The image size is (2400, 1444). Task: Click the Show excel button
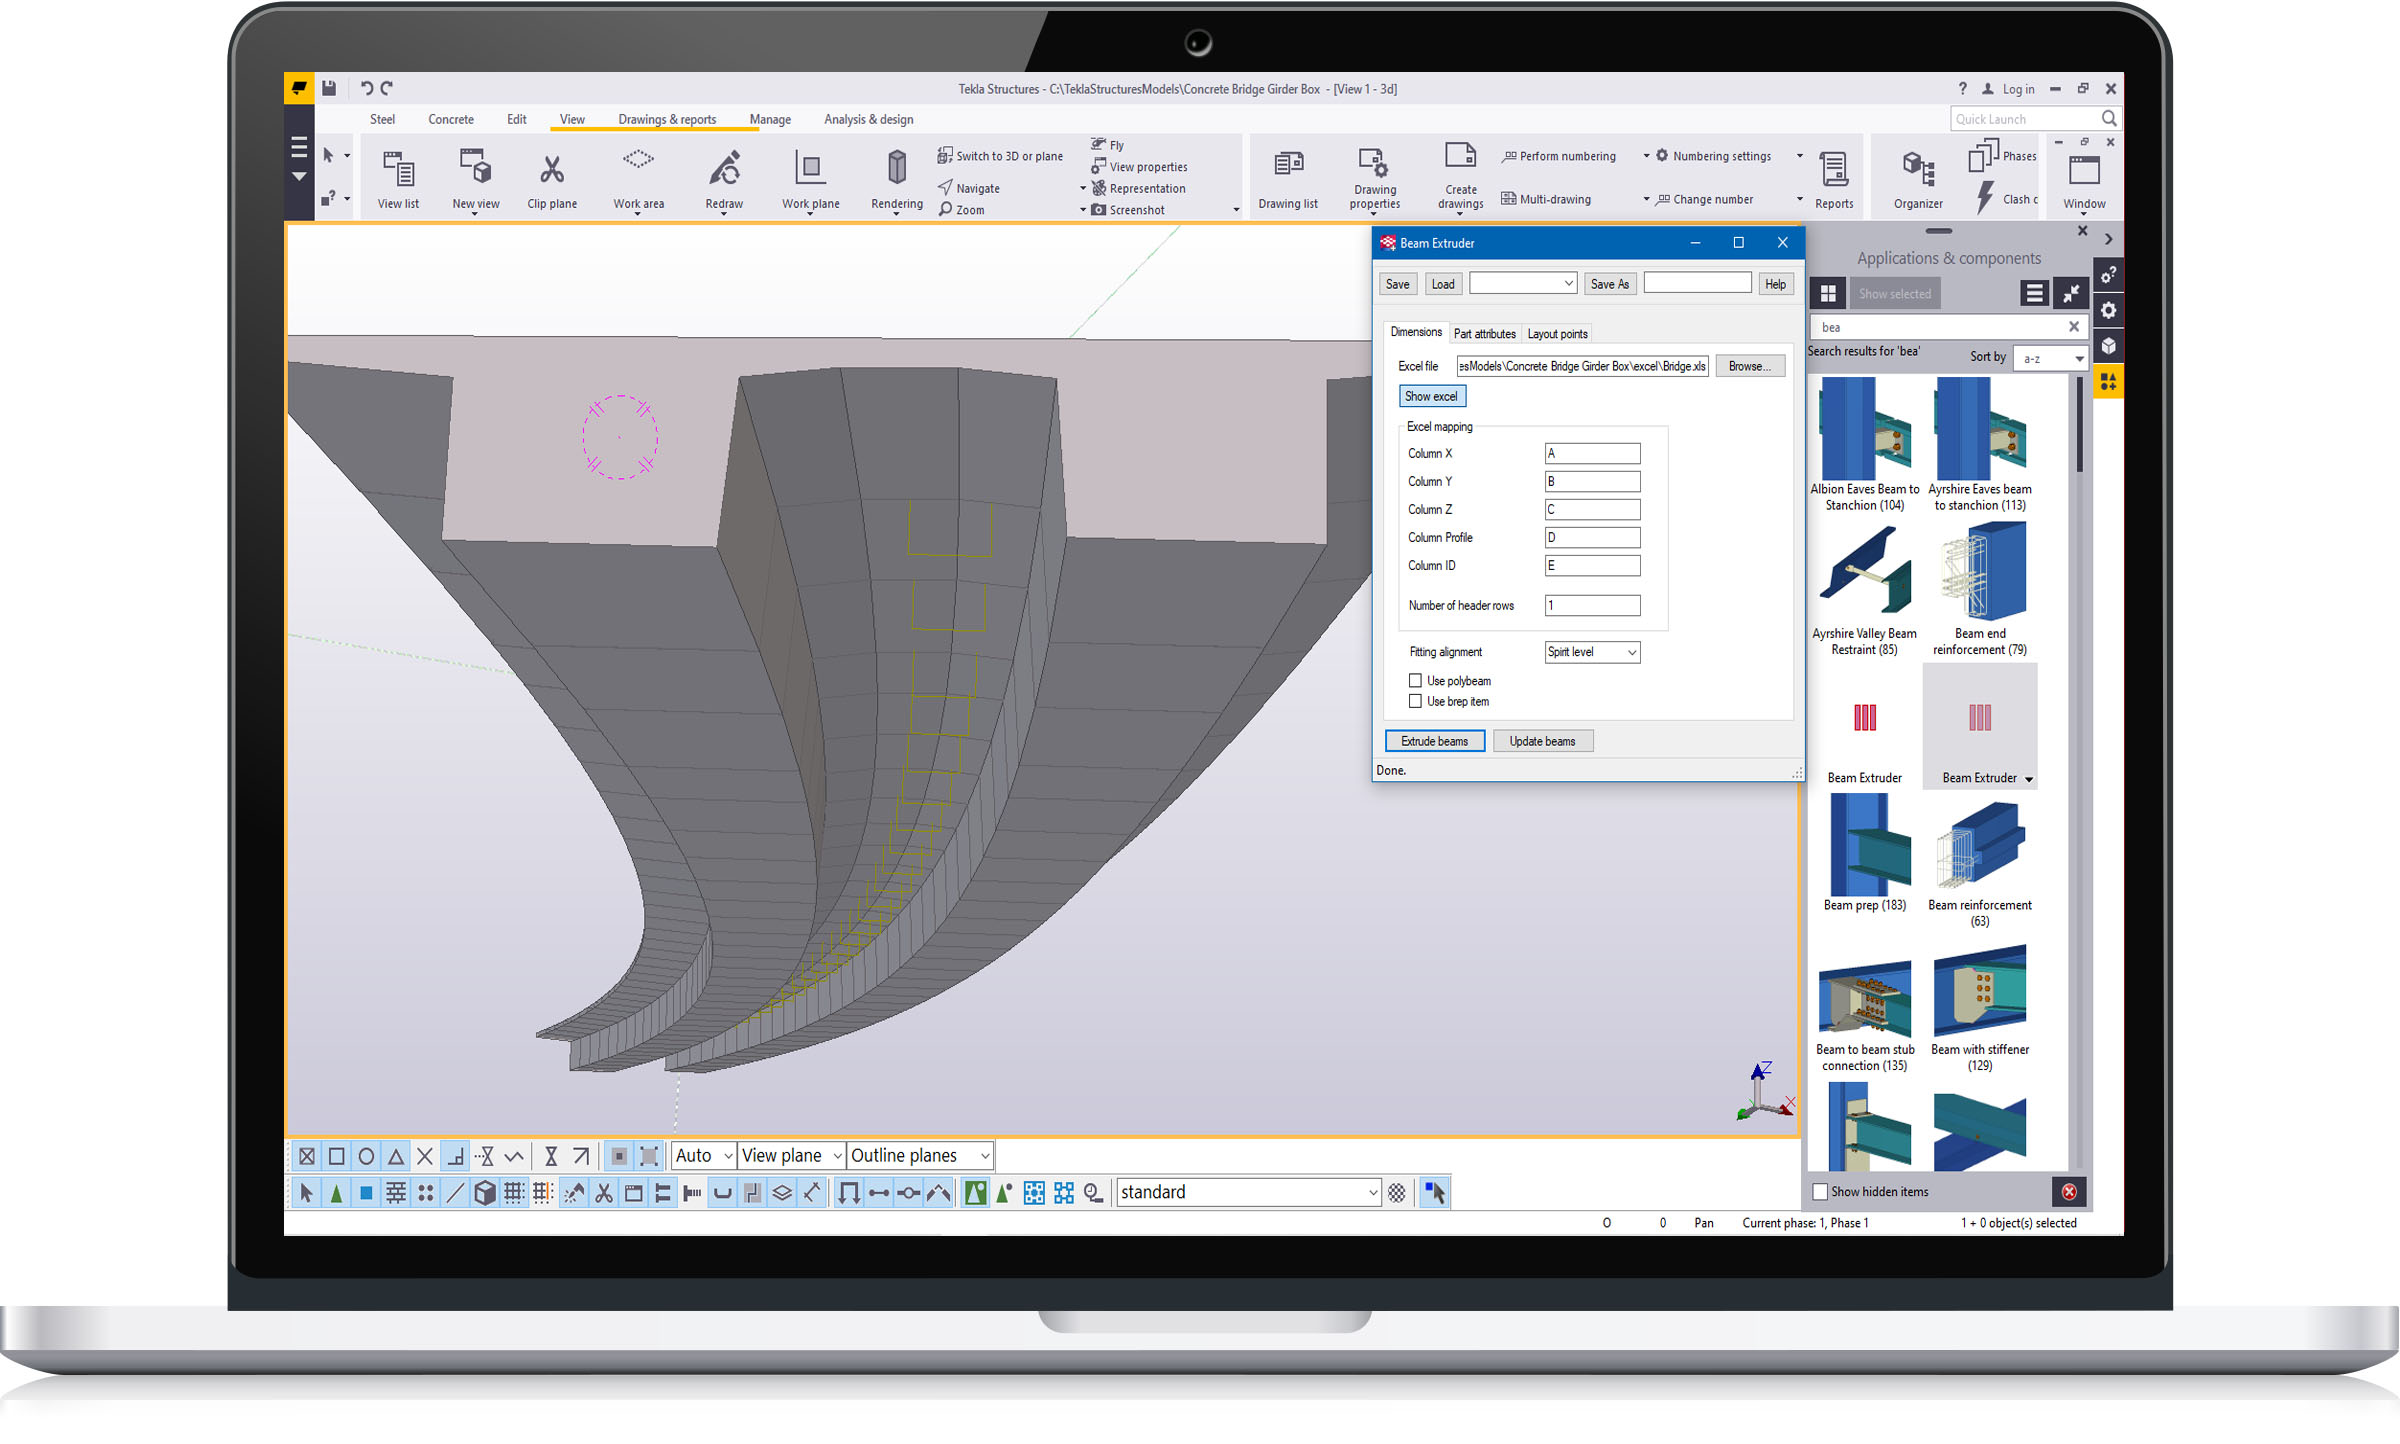[x=1431, y=396]
